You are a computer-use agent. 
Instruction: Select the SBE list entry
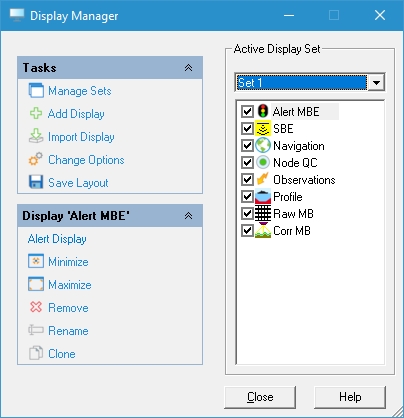click(x=283, y=128)
